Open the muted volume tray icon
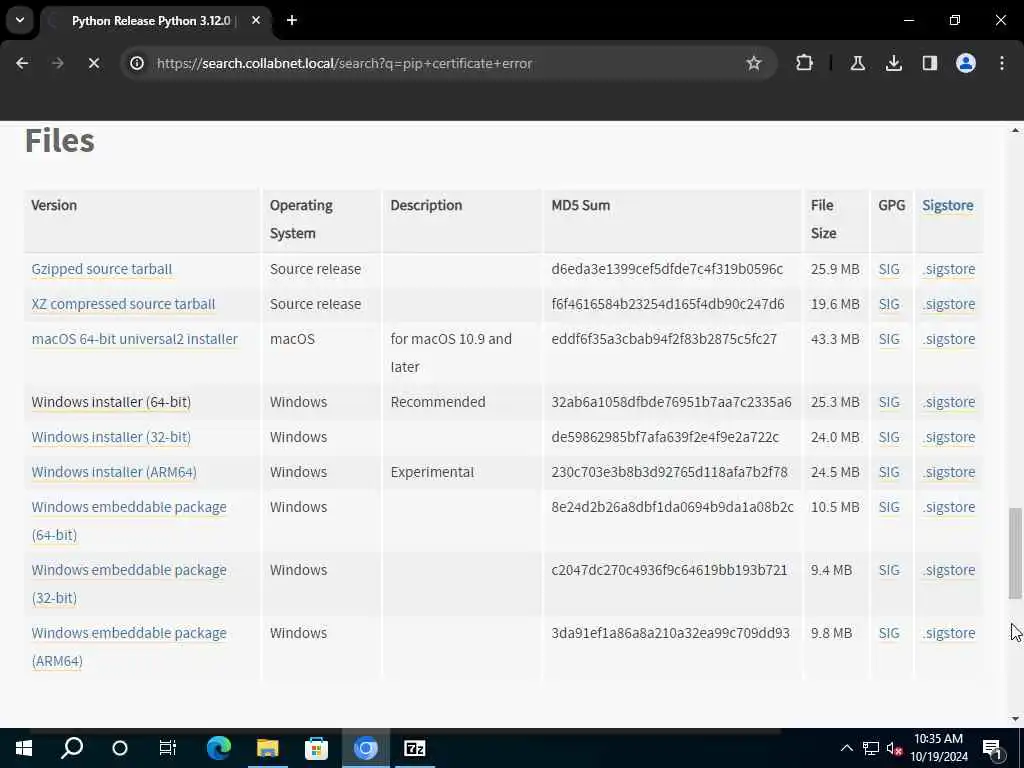The image size is (1024, 768). point(894,748)
